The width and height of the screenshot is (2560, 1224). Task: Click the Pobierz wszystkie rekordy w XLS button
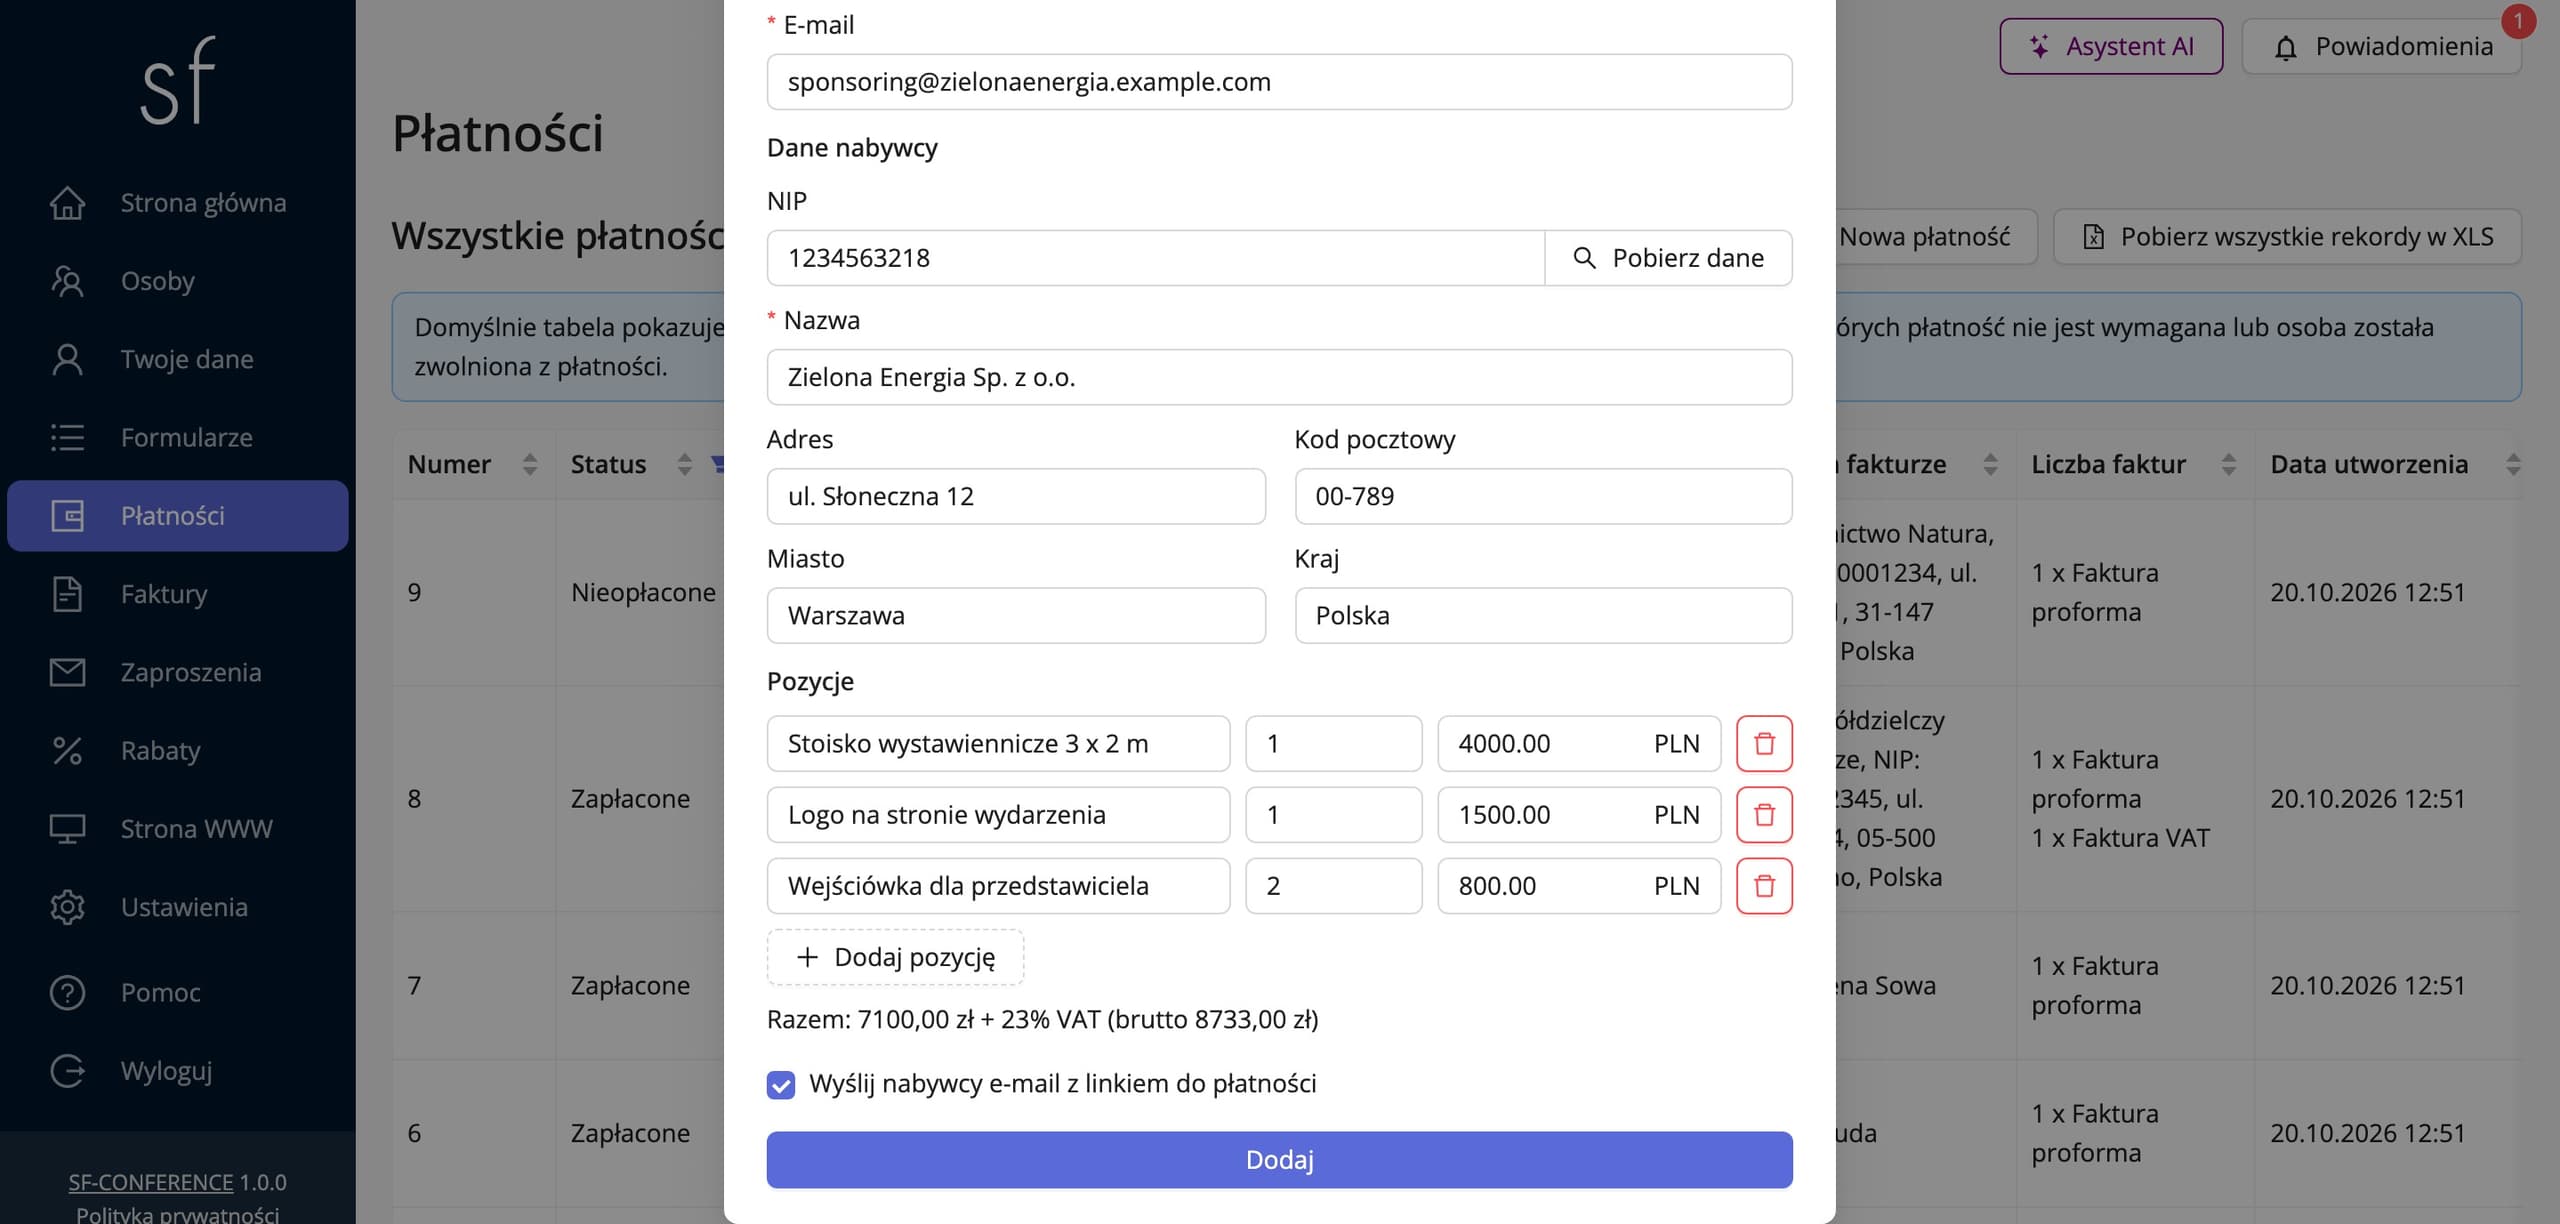(x=2288, y=237)
